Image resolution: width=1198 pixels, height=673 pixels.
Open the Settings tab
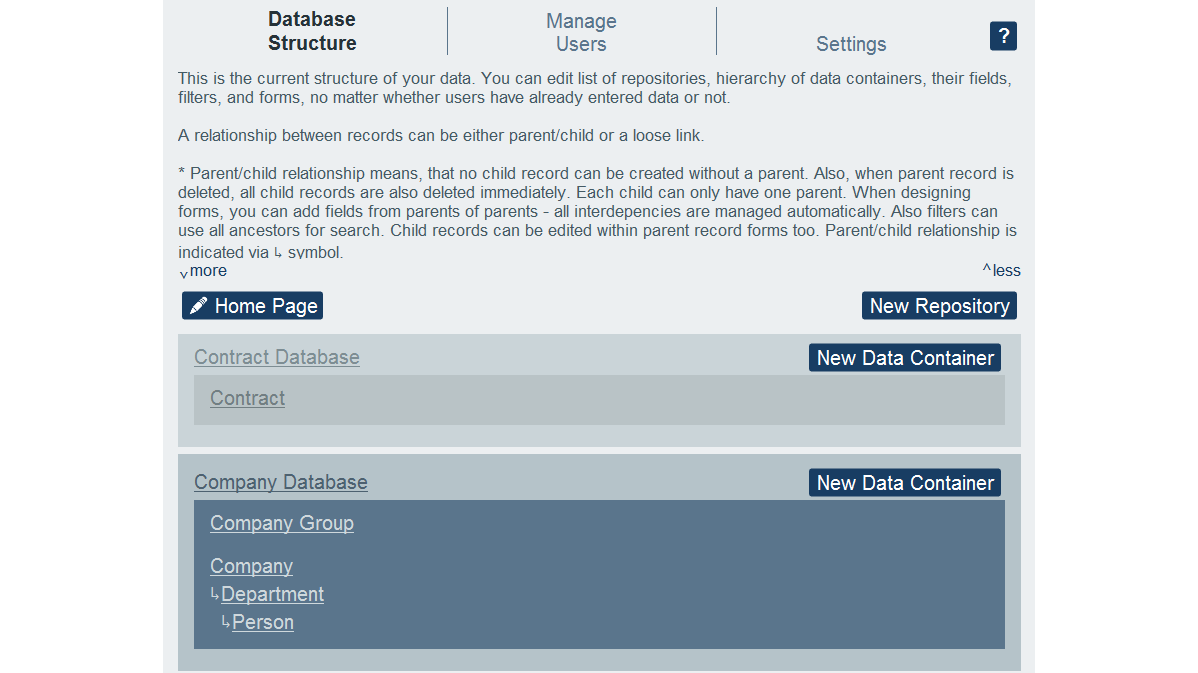point(851,44)
